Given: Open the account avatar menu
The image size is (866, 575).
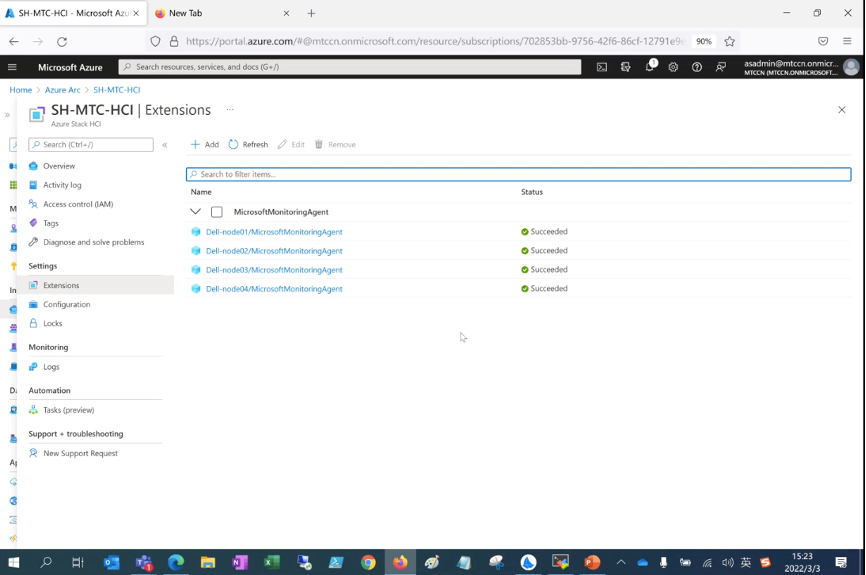Looking at the screenshot, I should pyautogui.click(x=851, y=67).
